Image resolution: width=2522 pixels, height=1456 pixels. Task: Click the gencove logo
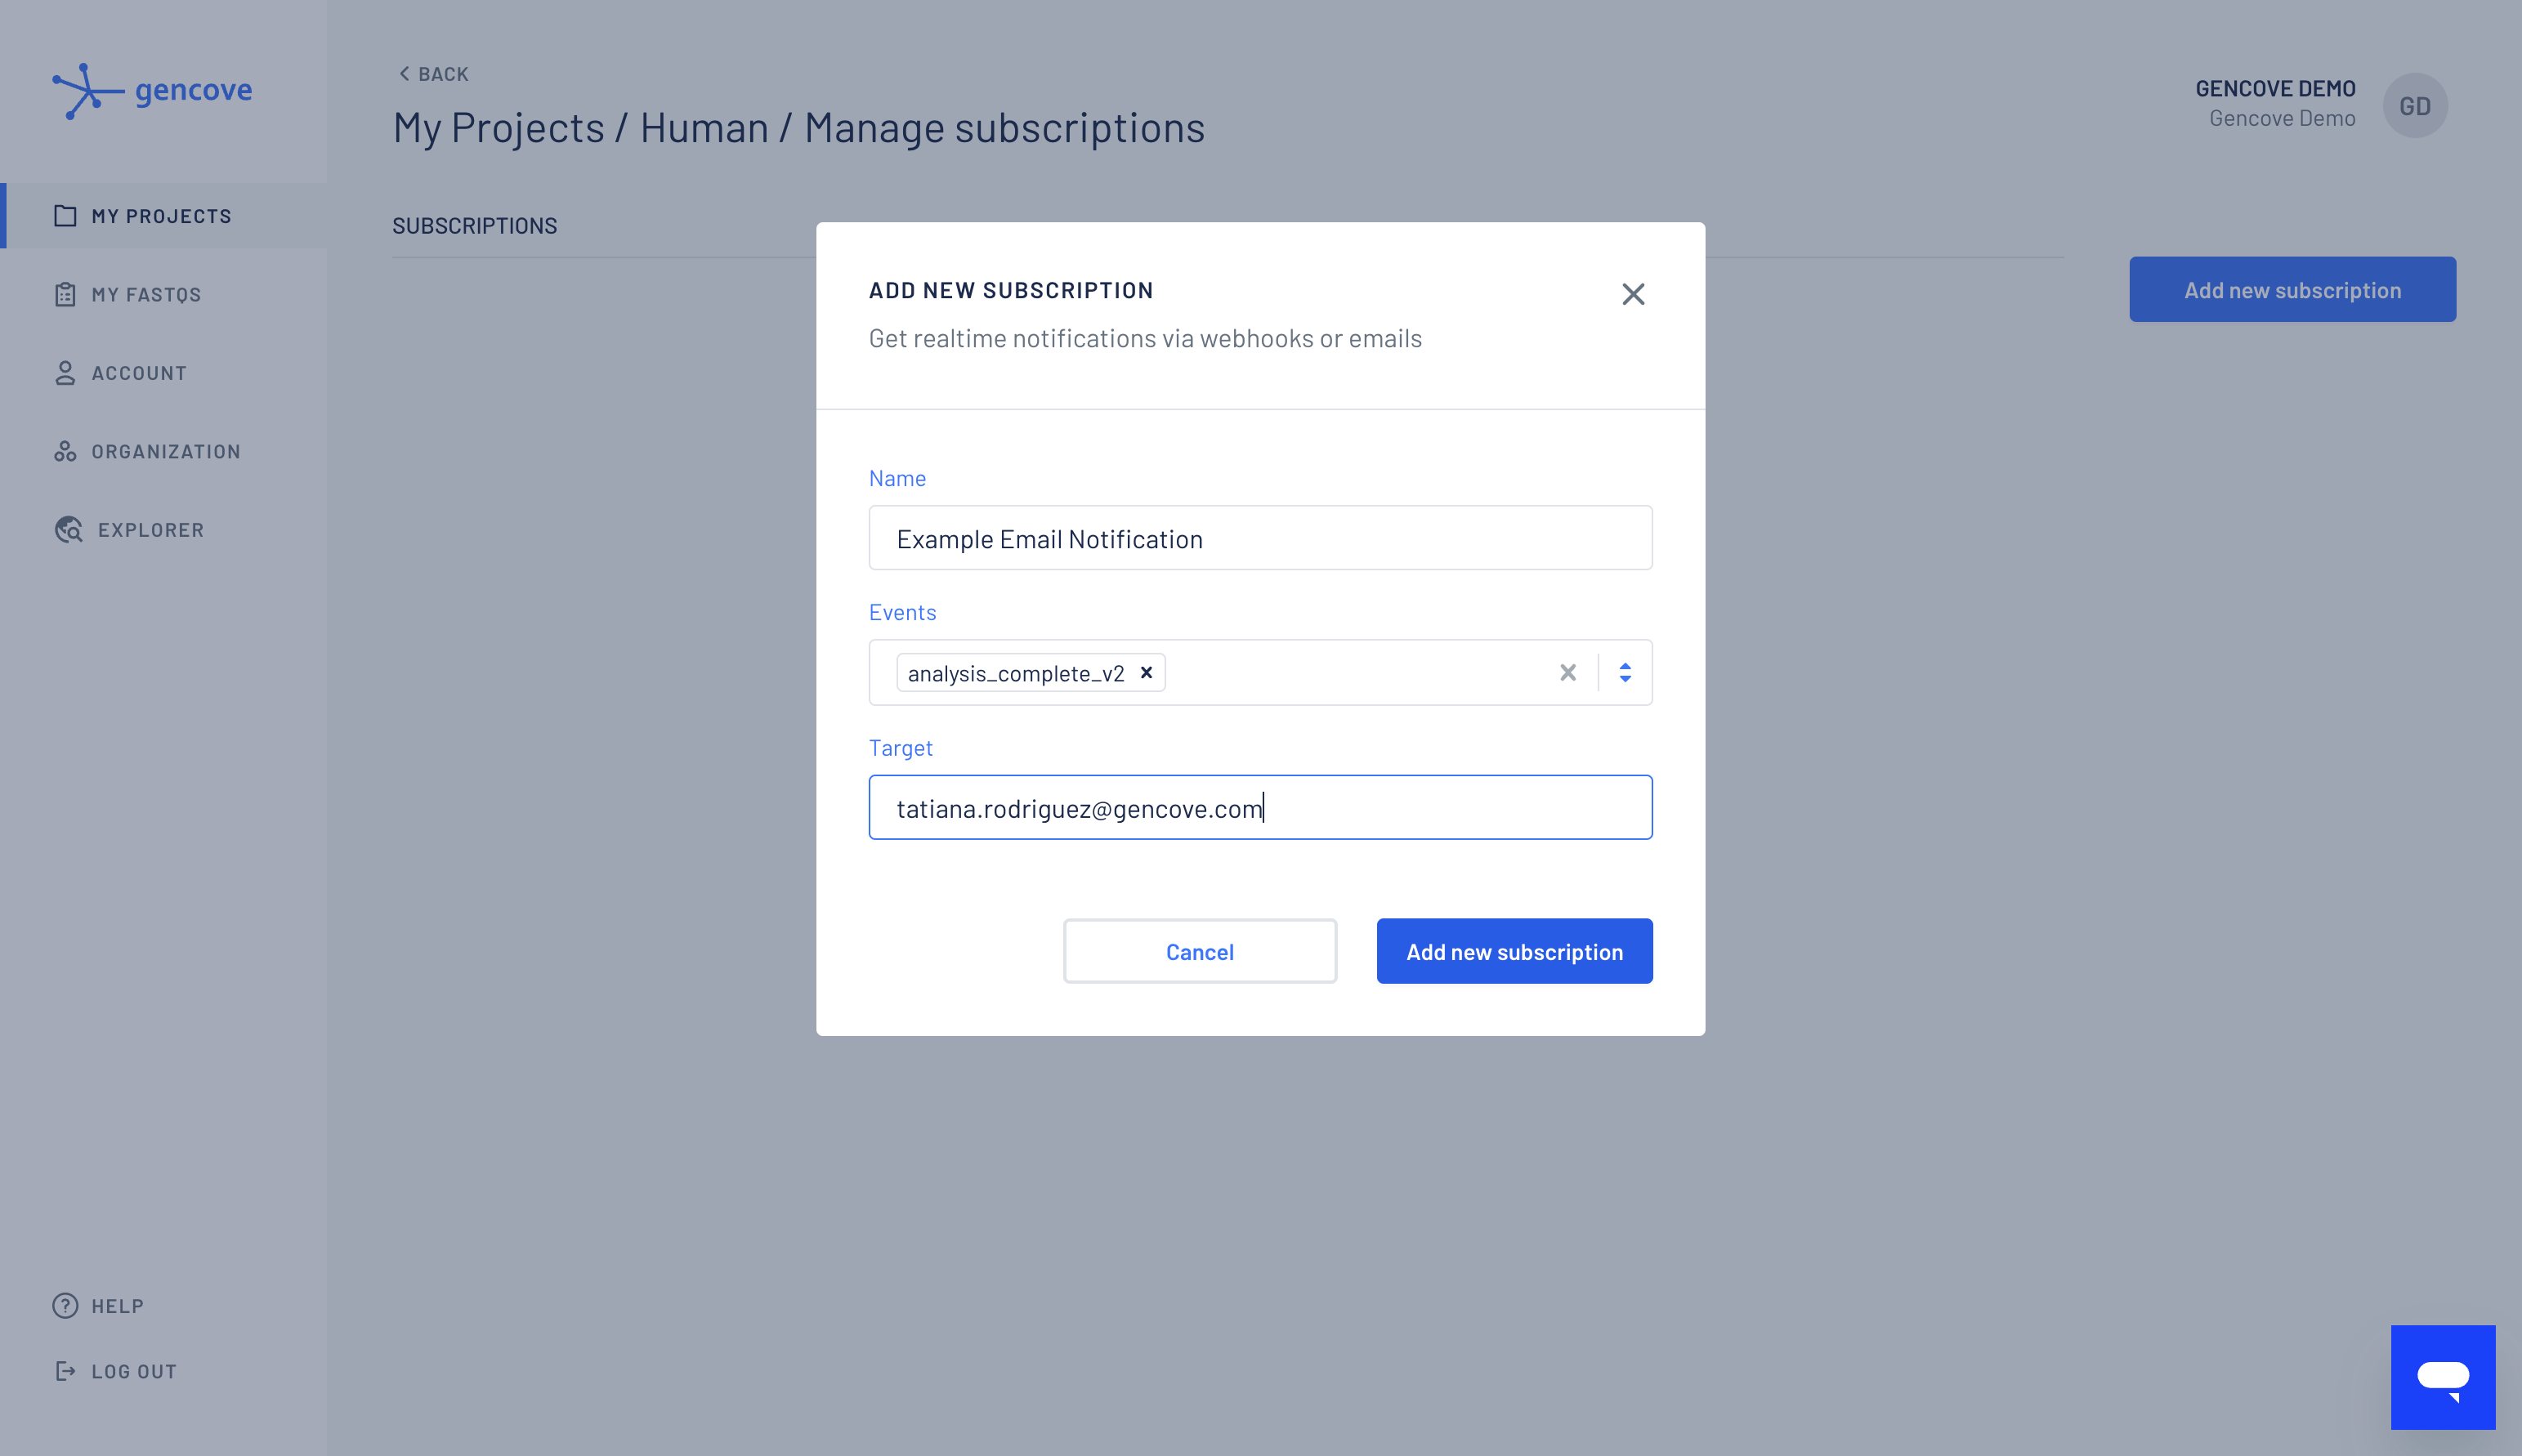coord(152,91)
